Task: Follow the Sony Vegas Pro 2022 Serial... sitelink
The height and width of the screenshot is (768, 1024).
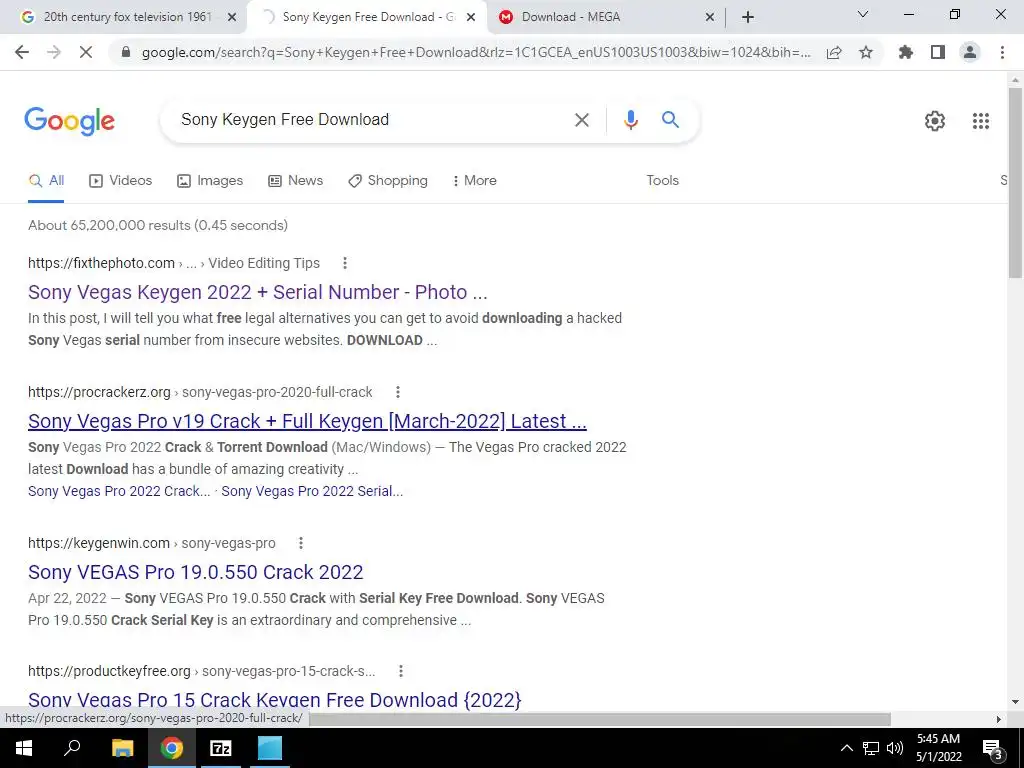Action: coord(312,491)
